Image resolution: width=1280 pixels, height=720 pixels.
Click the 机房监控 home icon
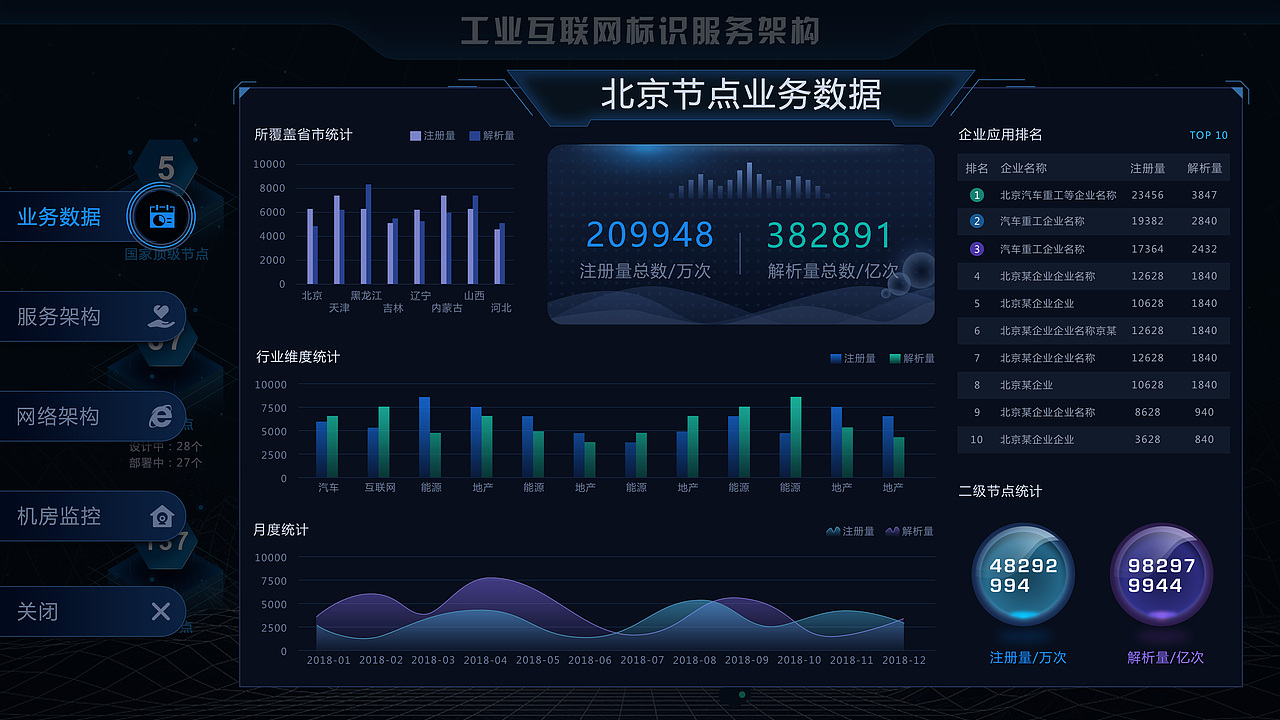[x=161, y=516]
